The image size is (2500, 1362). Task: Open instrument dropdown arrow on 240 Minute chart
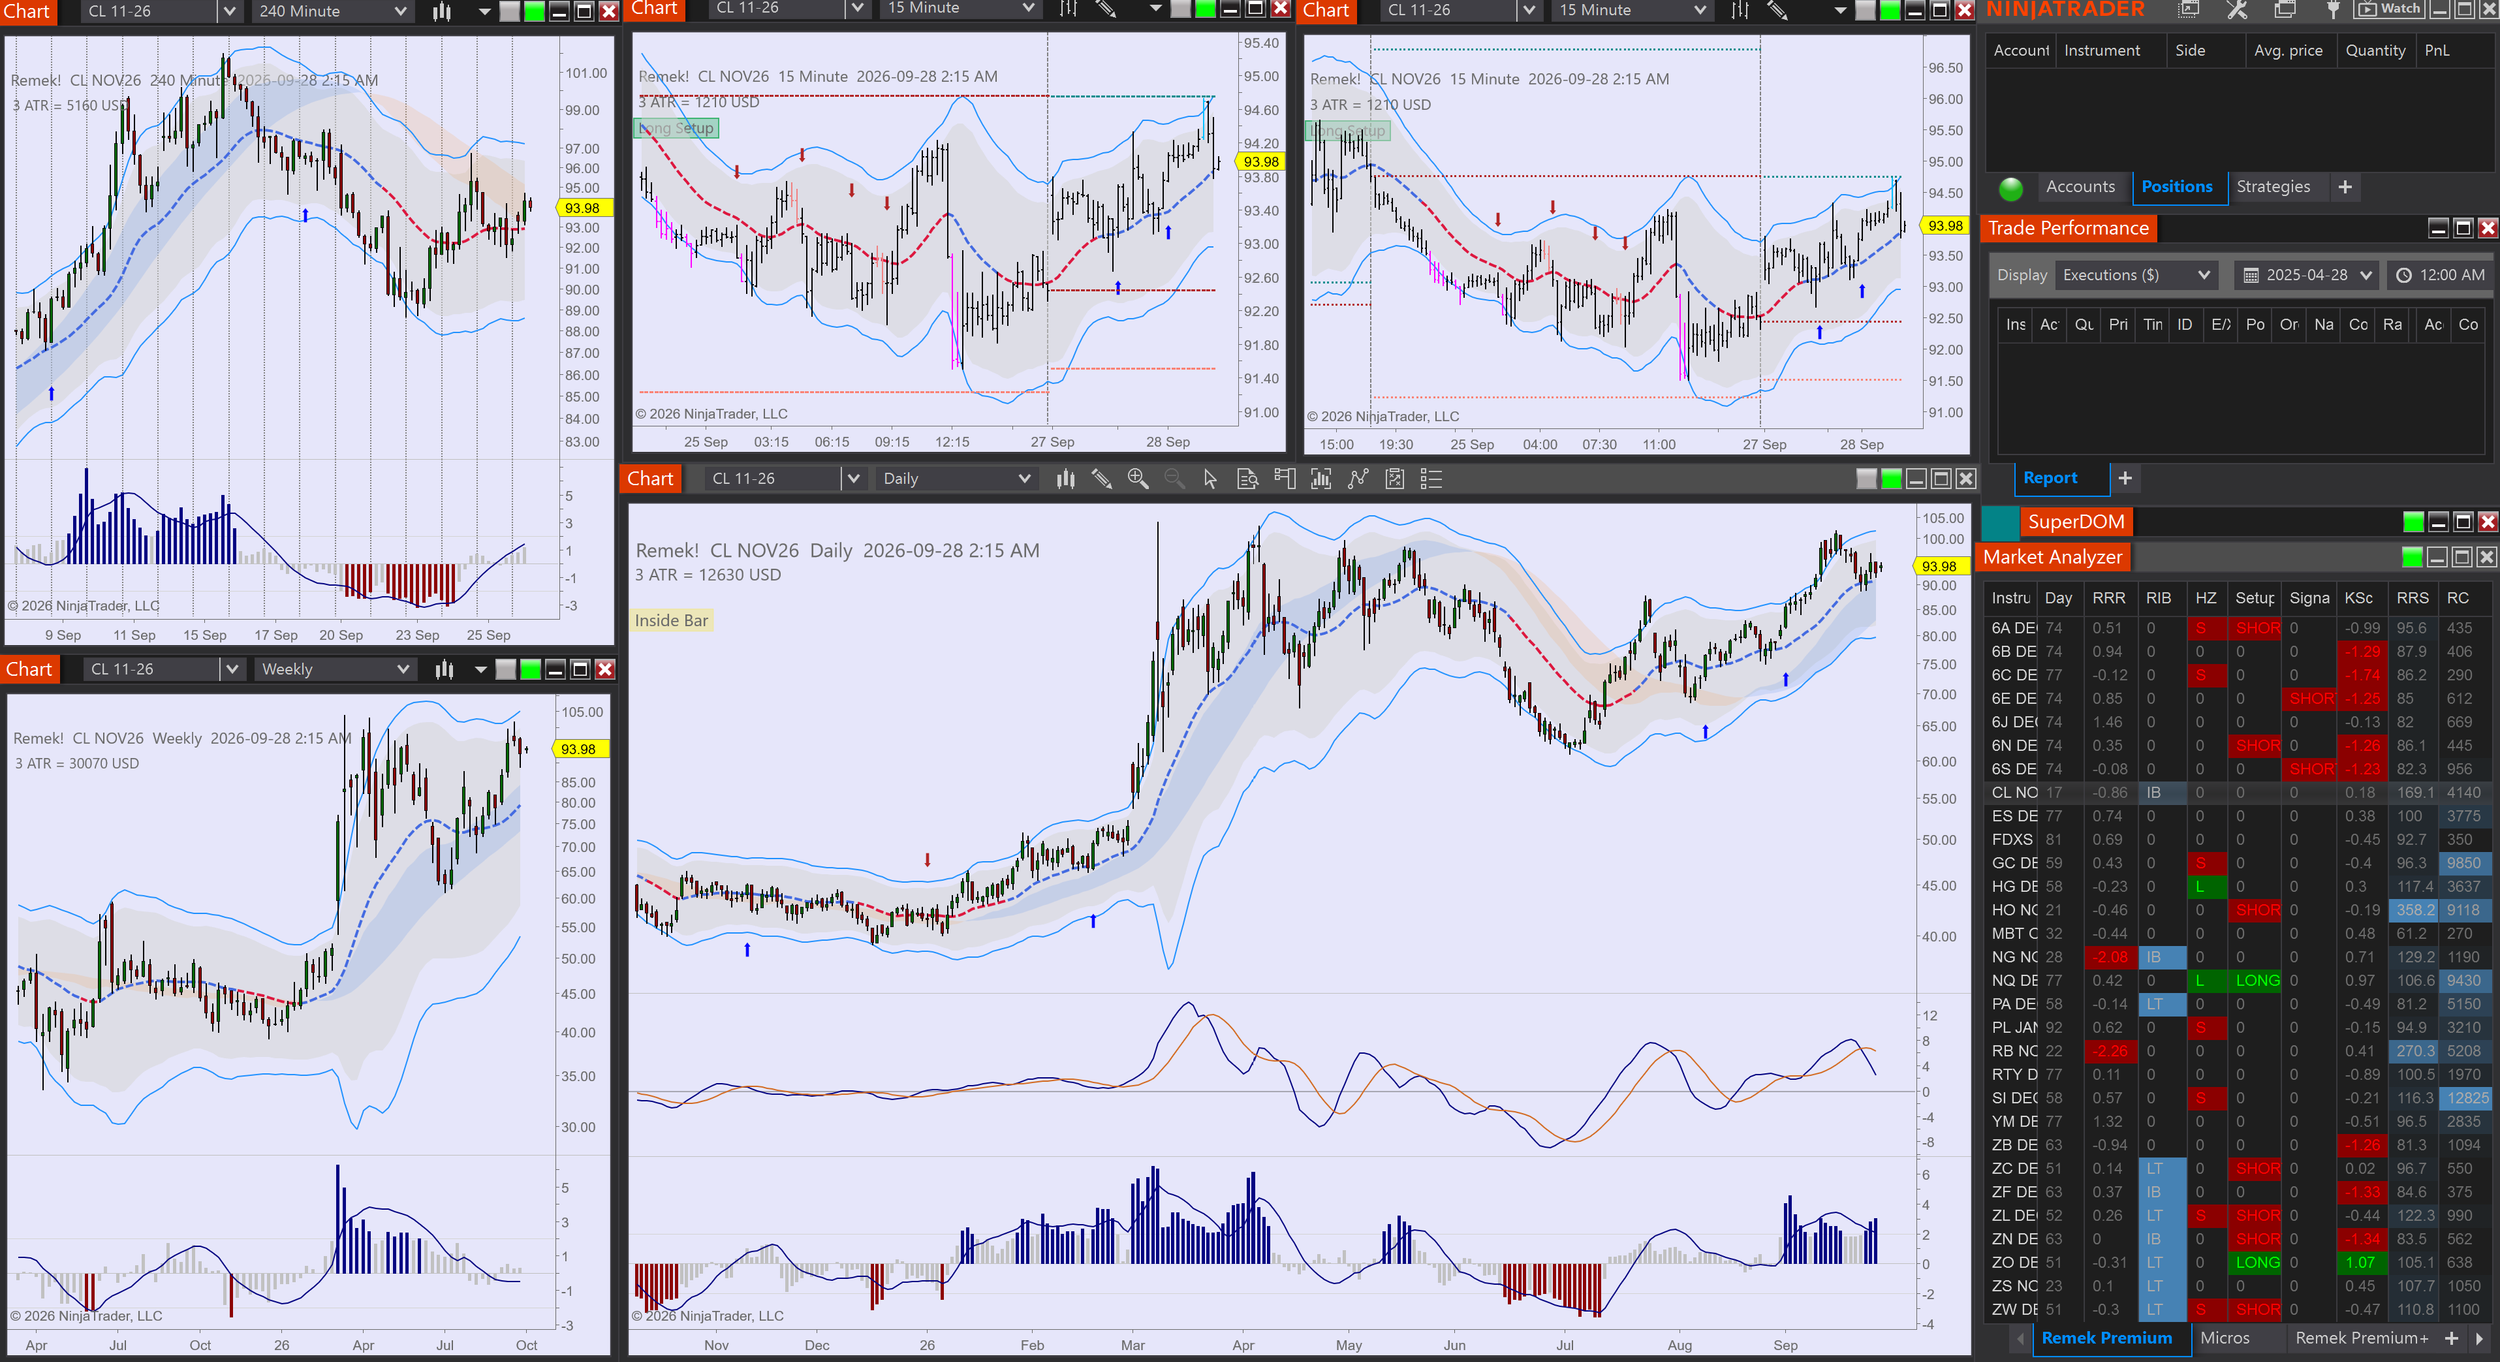point(229,11)
